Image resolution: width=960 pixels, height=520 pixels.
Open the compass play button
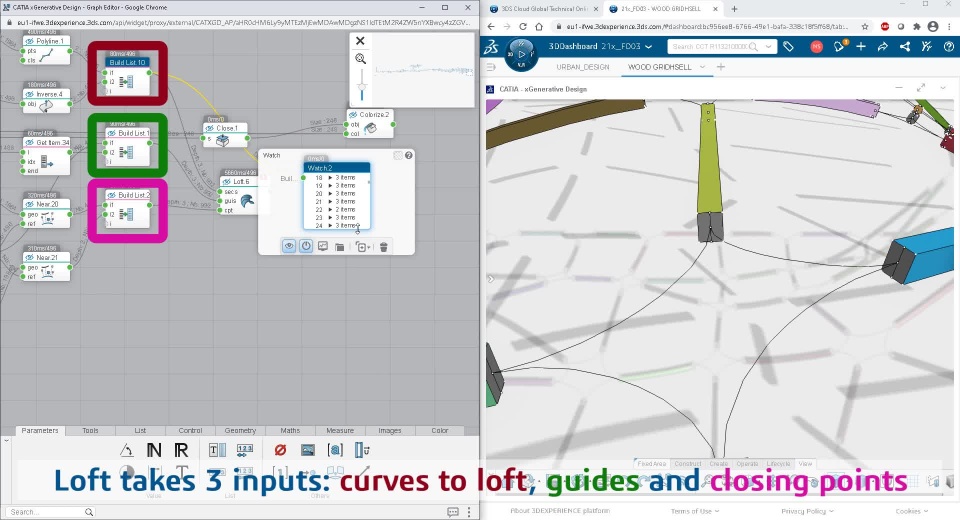pos(522,54)
